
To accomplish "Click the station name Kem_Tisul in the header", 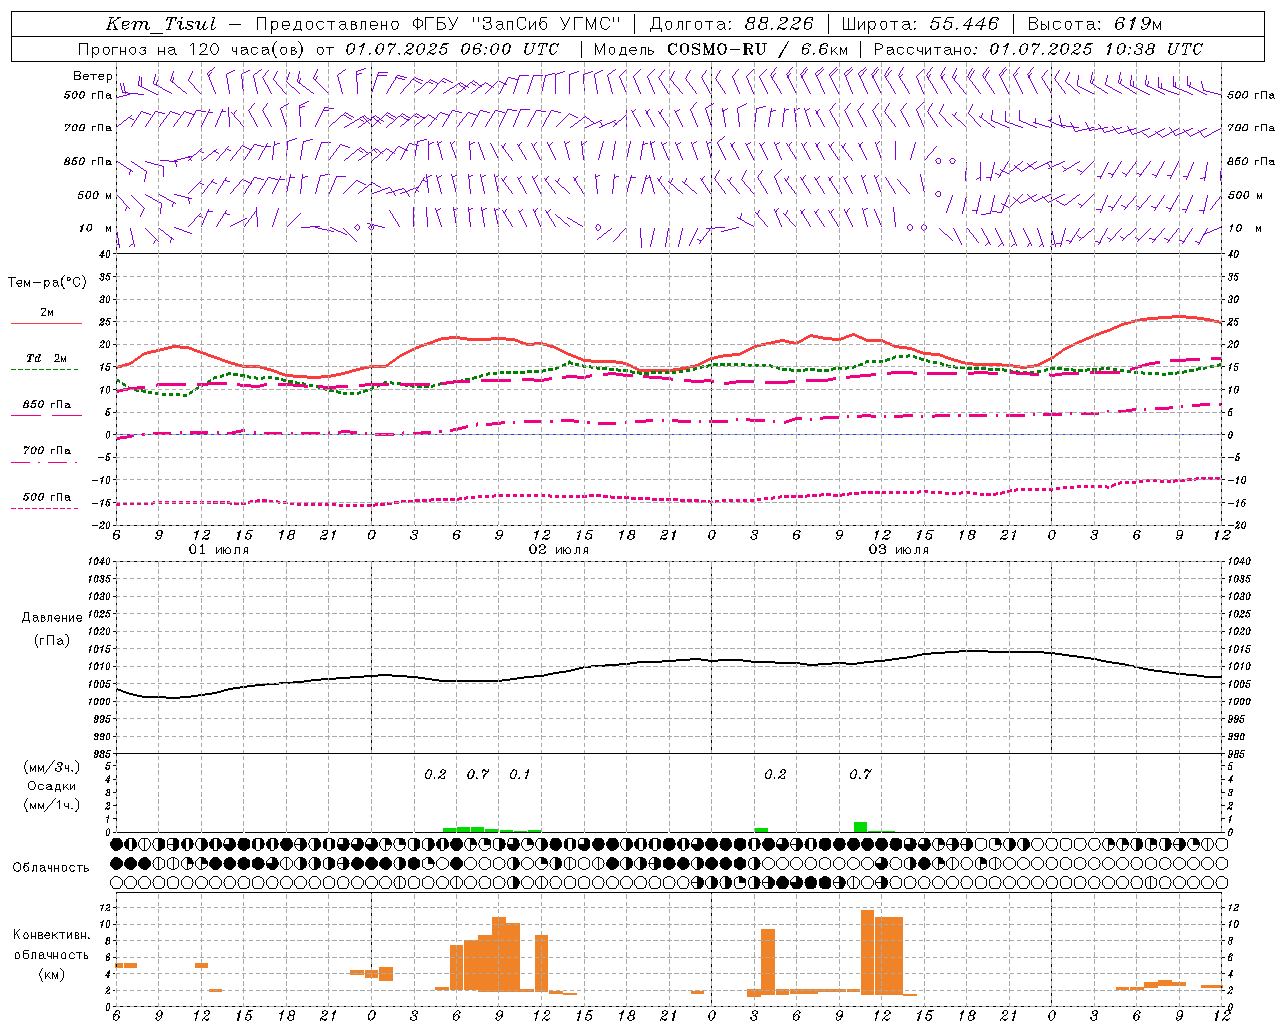I will (161, 24).
